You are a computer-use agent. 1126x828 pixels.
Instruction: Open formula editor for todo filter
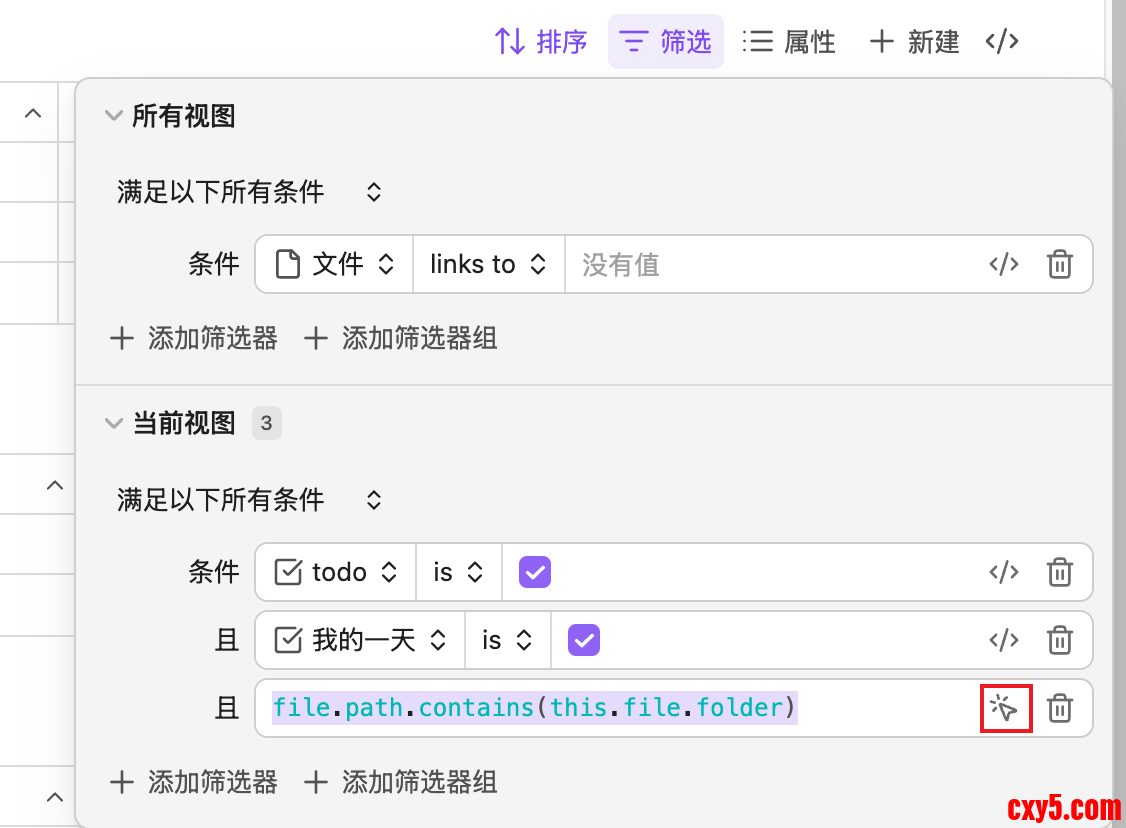[1003, 572]
